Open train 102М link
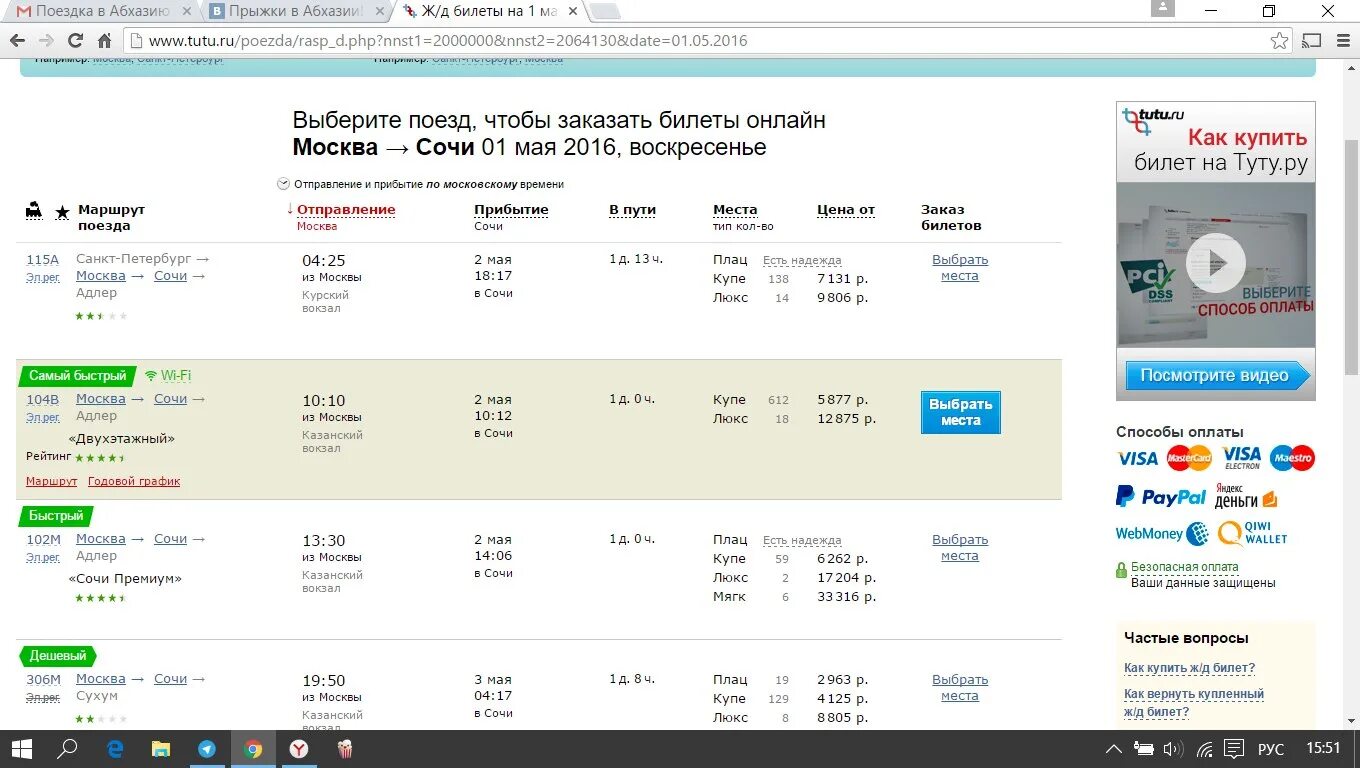The width and height of the screenshot is (1360, 768). click(43, 539)
